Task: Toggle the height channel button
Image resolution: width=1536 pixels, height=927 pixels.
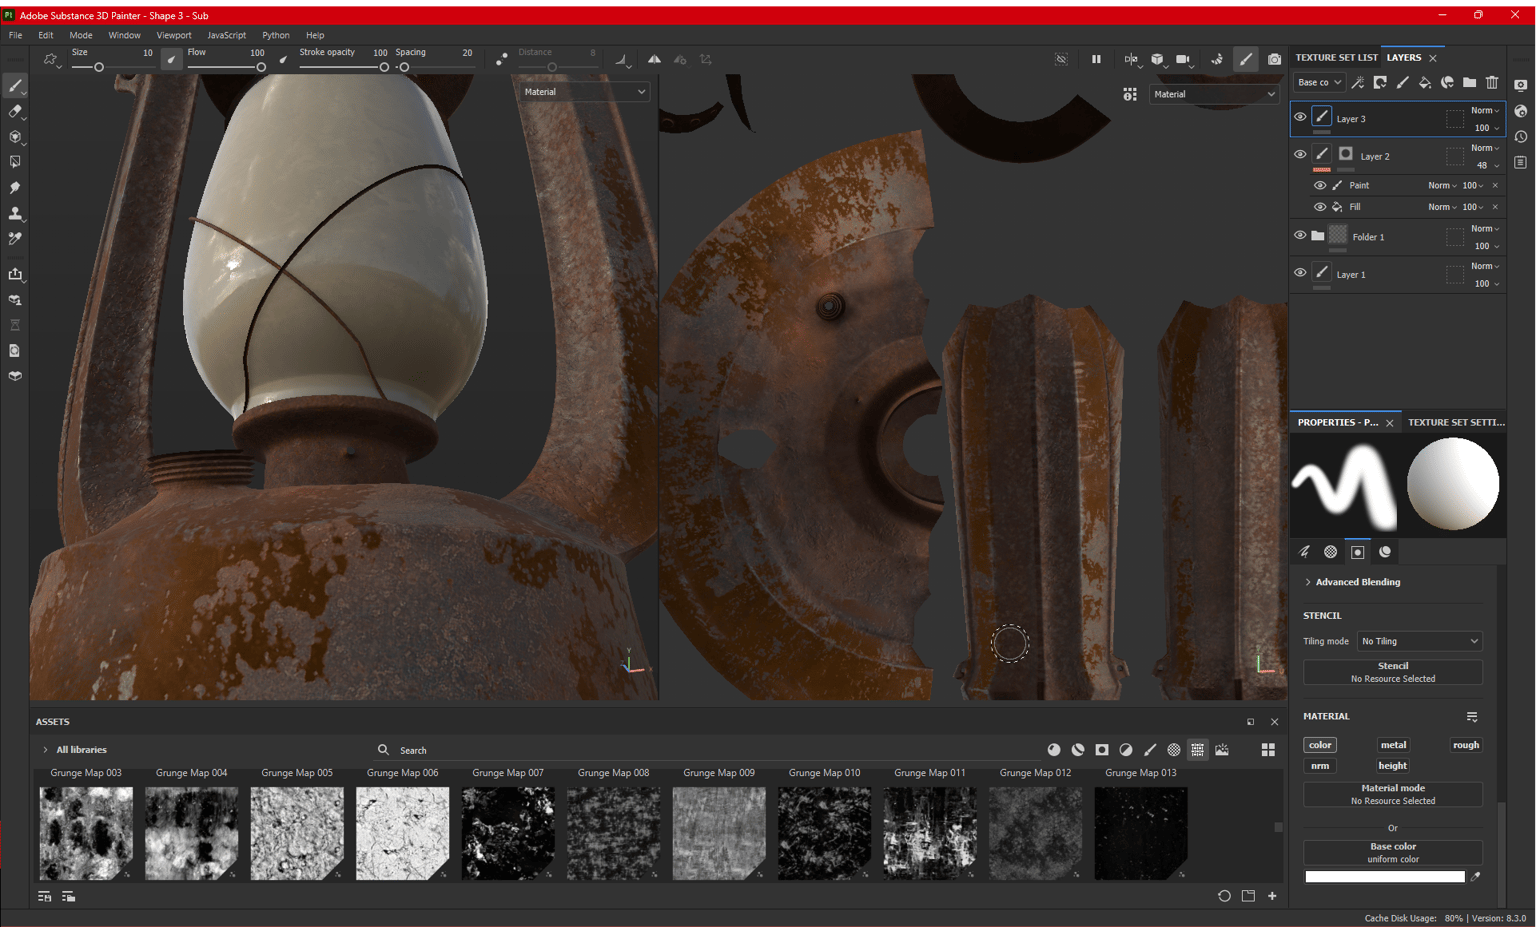Action: click(1393, 766)
